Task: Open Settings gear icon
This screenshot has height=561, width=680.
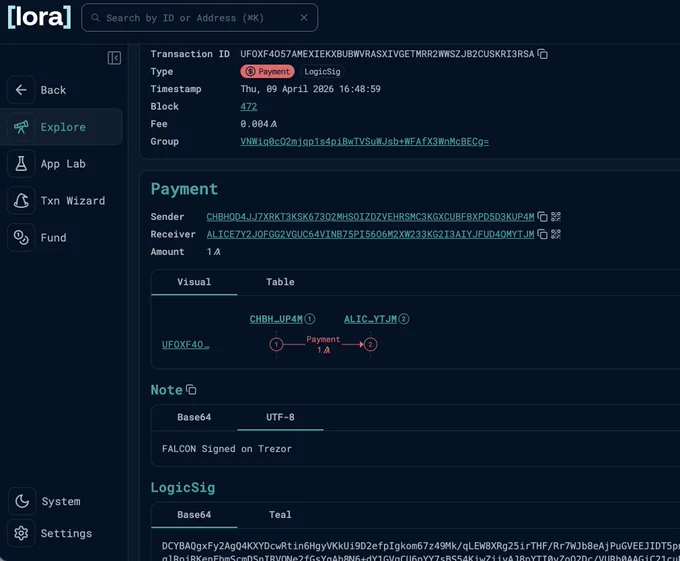Action: click(22, 533)
